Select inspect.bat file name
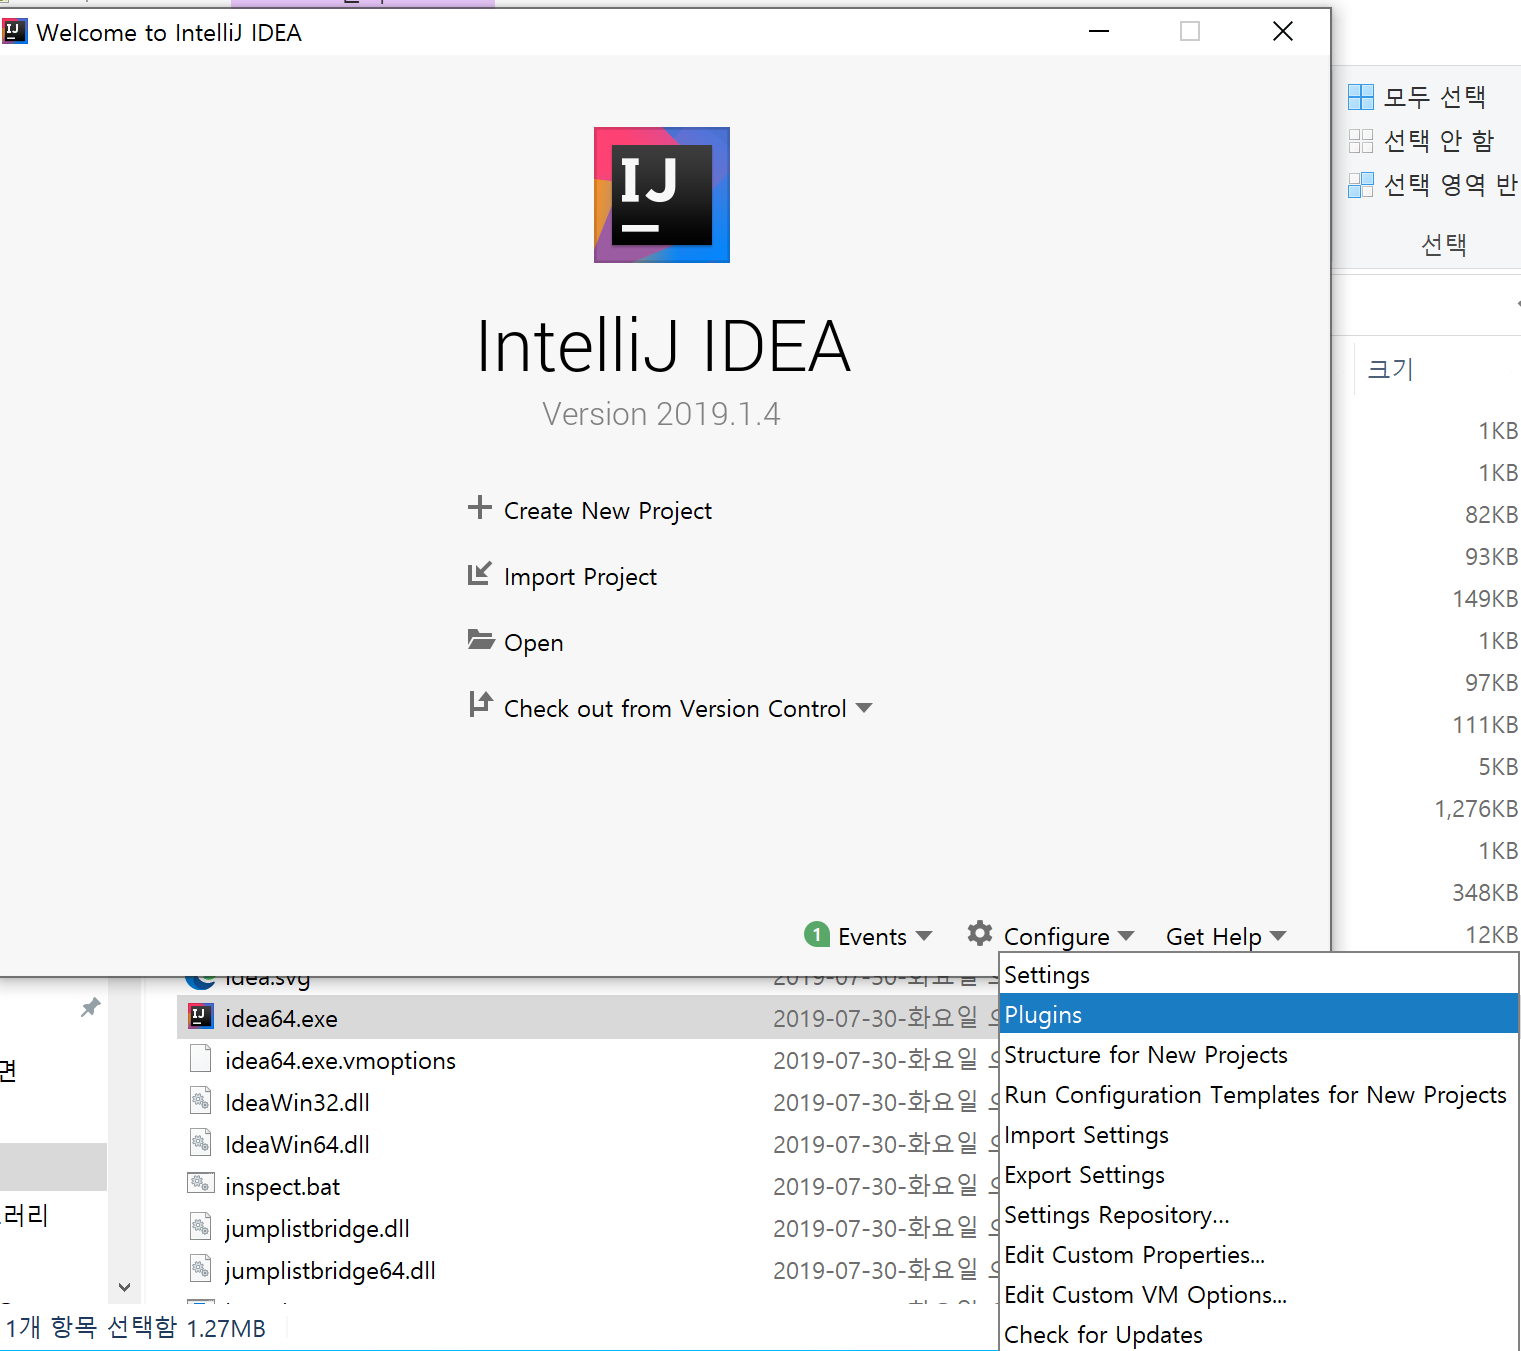 [x=282, y=1187]
